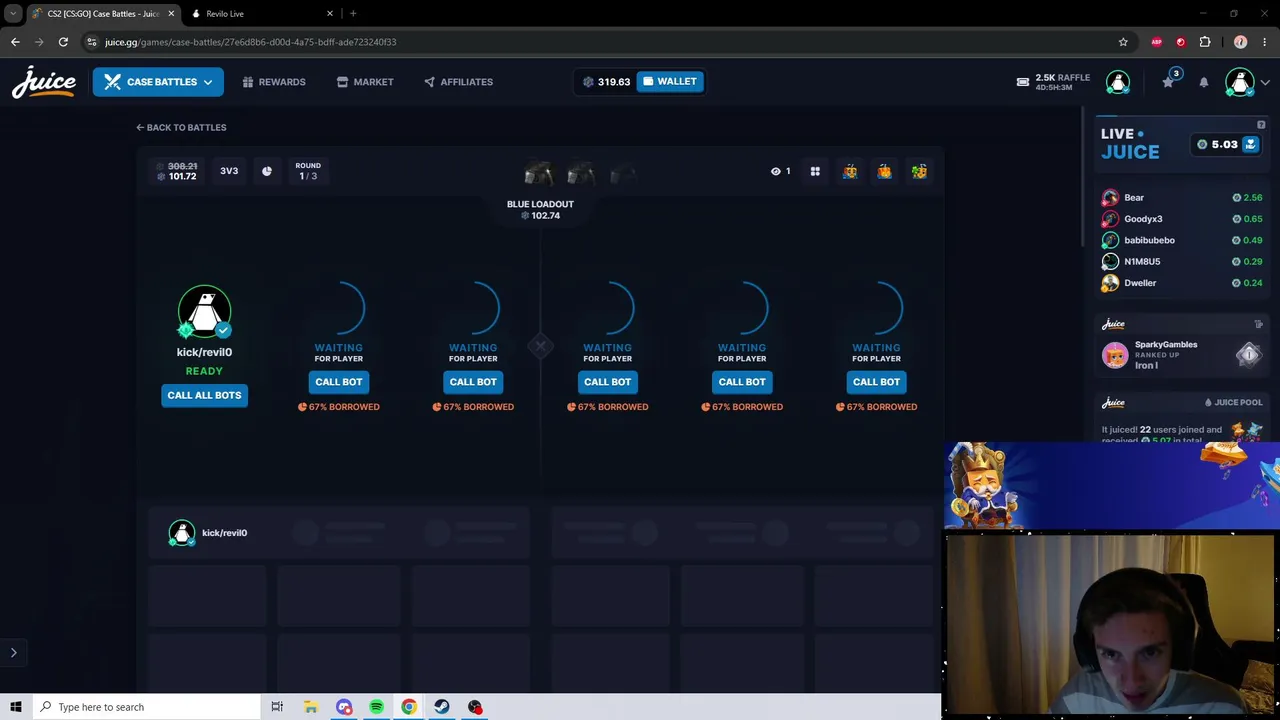Open the tab search dropdown
The width and height of the screenshot is (1280, 720).
[x=13, y=14]
